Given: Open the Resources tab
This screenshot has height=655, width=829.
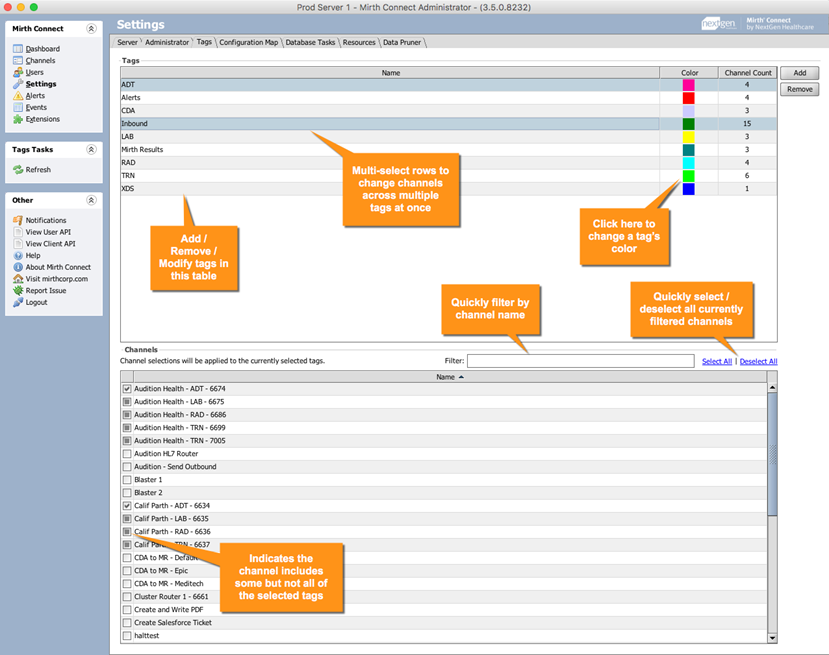Looking at the screenshot, I should 359,42.
